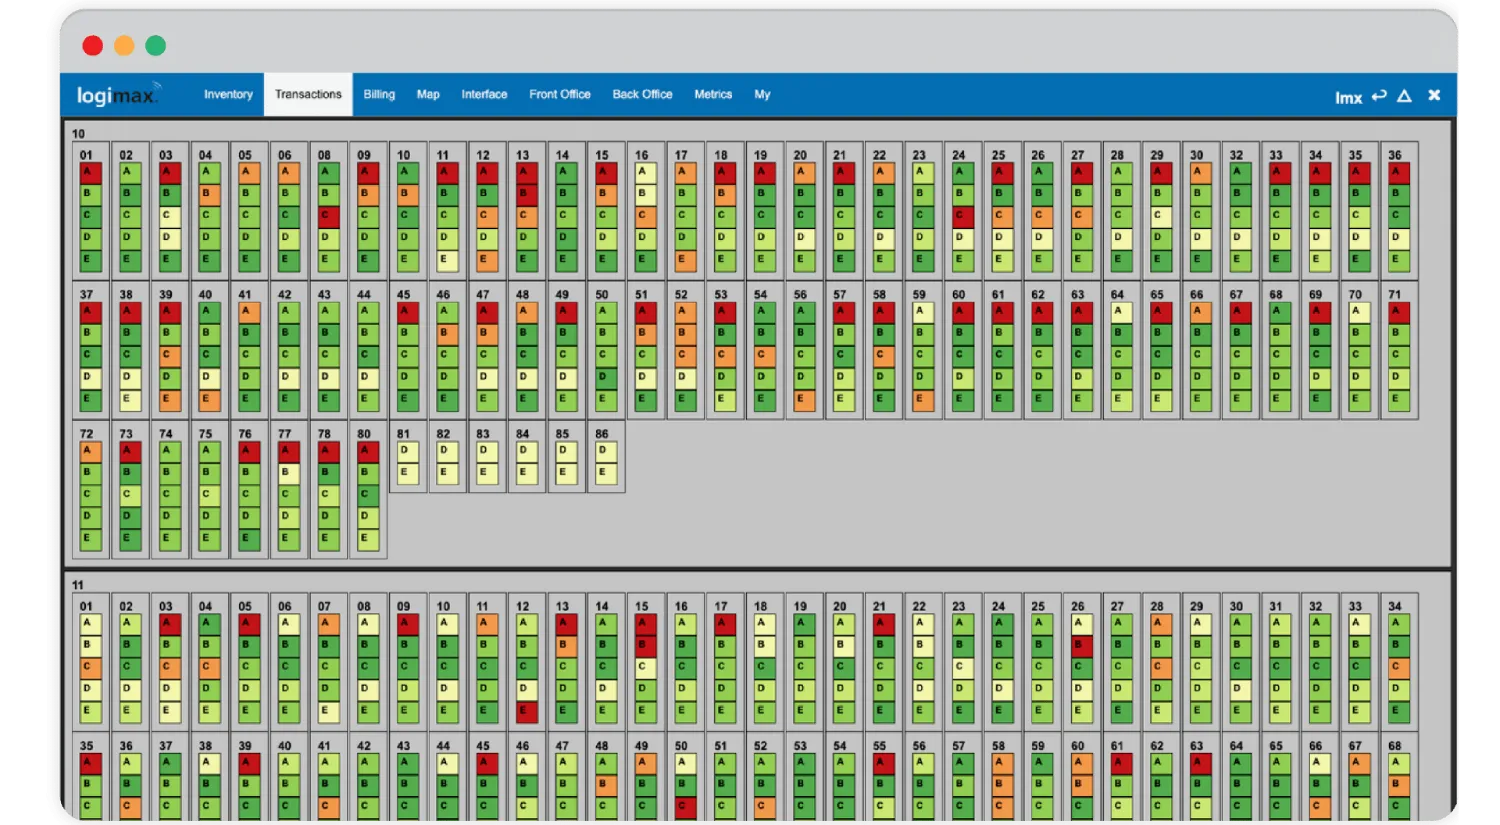Open the Inventory tab
The height and width of the screenshot is (825, 1500).
pyautogui.click(x=228, y=94)
